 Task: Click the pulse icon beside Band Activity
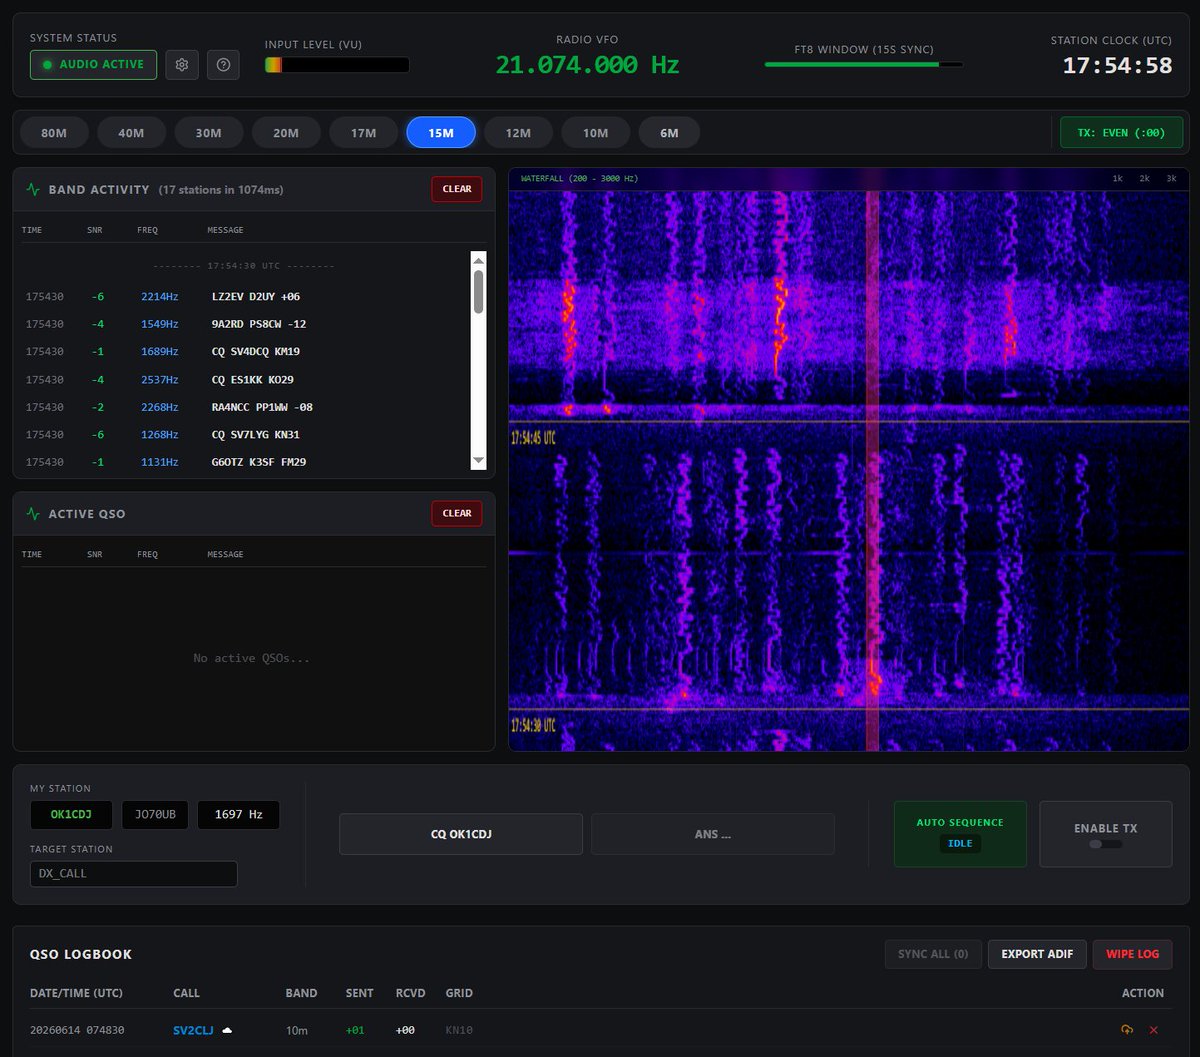click(x=33, y=189)
